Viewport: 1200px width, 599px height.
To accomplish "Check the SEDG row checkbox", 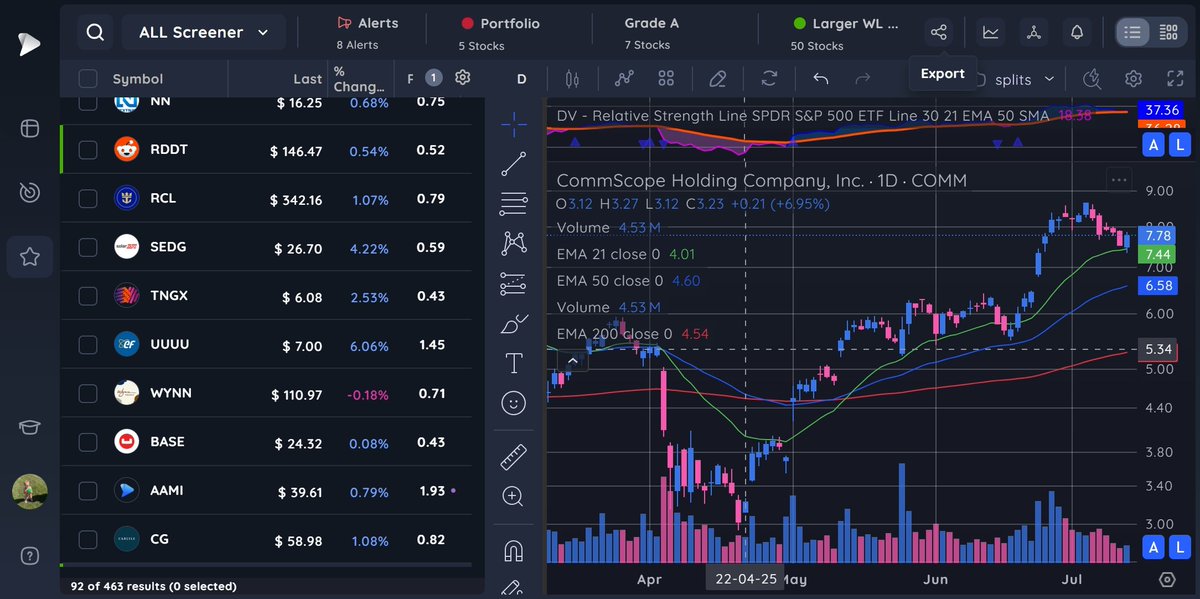I will click(88, 247).
